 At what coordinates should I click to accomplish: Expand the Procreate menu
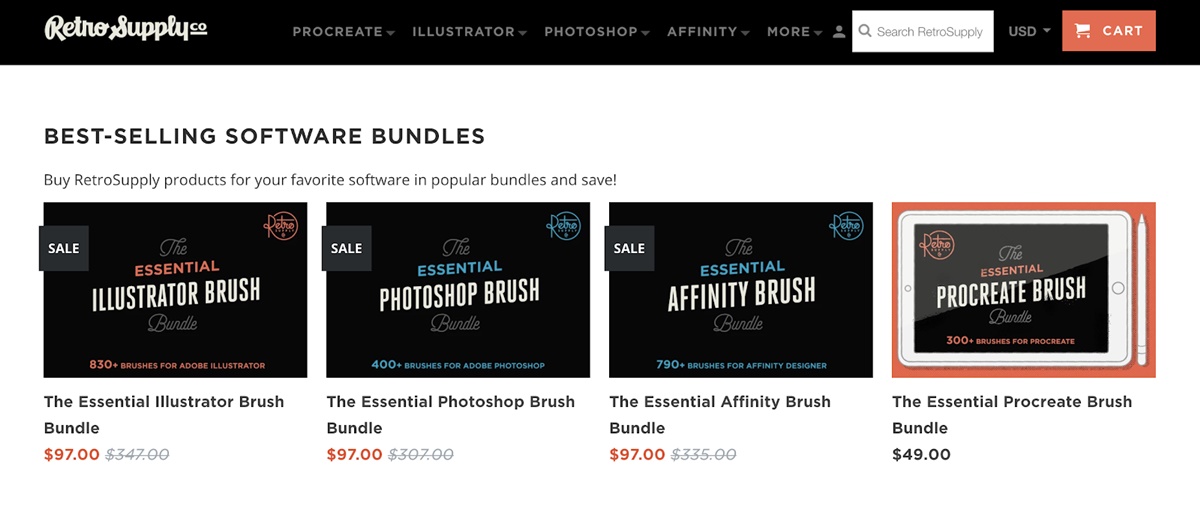click(343, 32)
